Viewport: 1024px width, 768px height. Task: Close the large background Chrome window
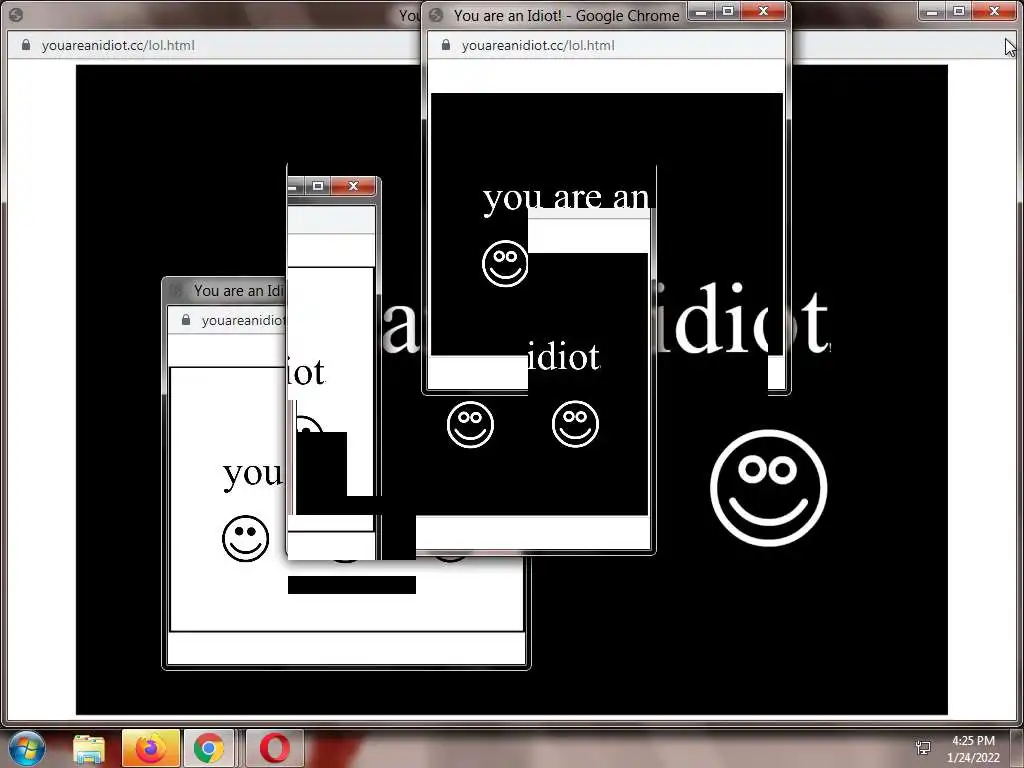coord(994,11)
